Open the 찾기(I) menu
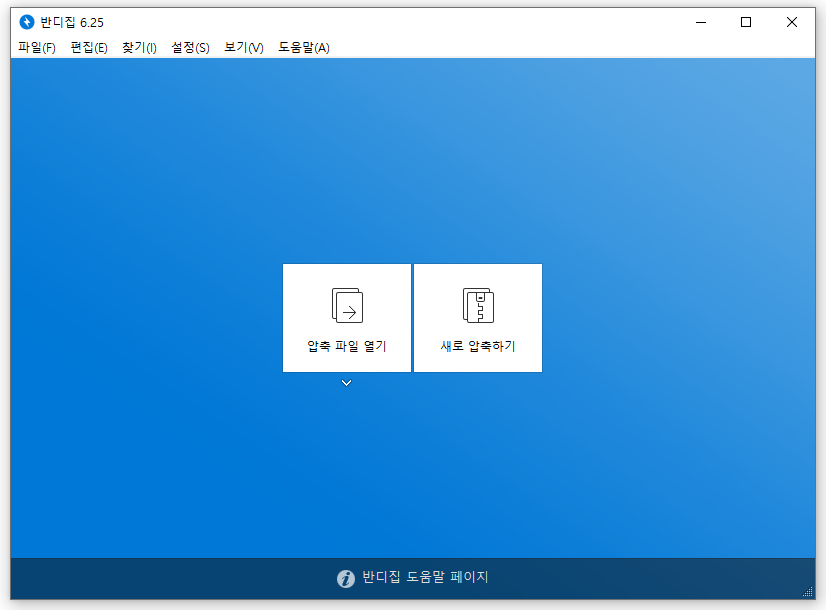This screenshot has height=610, width=826. [x=140, y=48]
